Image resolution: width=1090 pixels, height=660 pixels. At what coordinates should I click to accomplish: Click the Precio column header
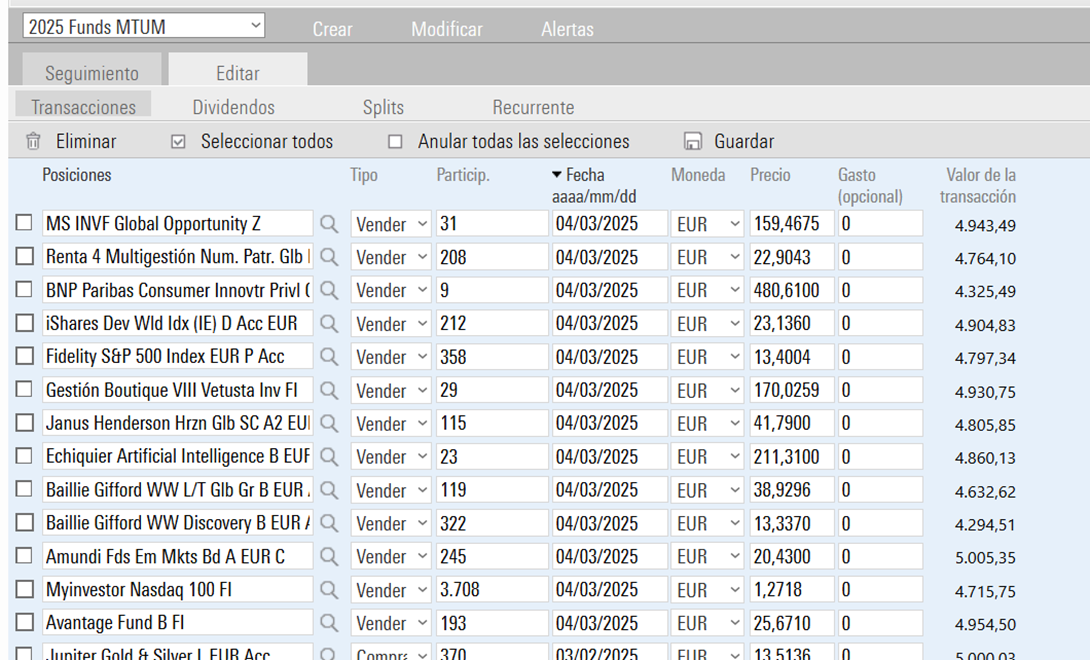coord(770,175)
